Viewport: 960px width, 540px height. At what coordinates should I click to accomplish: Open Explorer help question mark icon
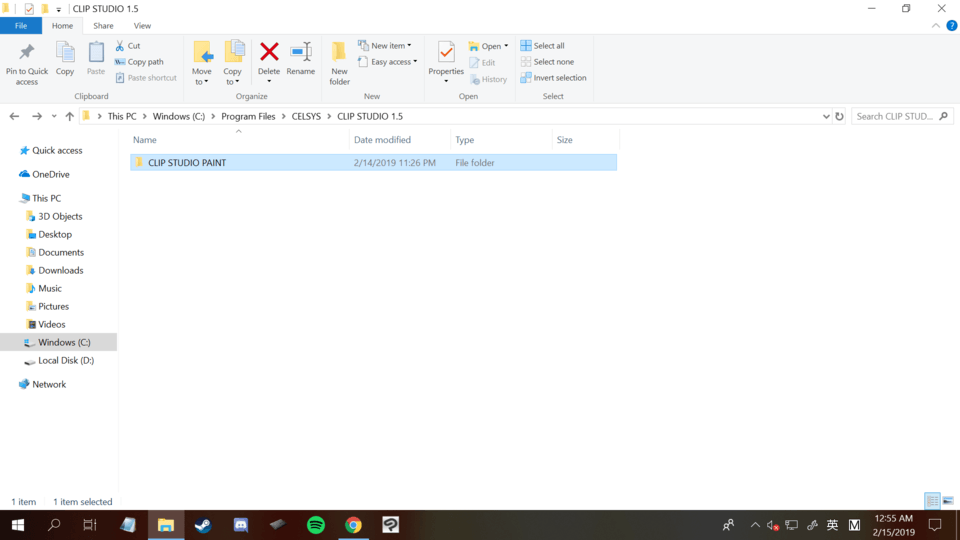tap(951, 26)
